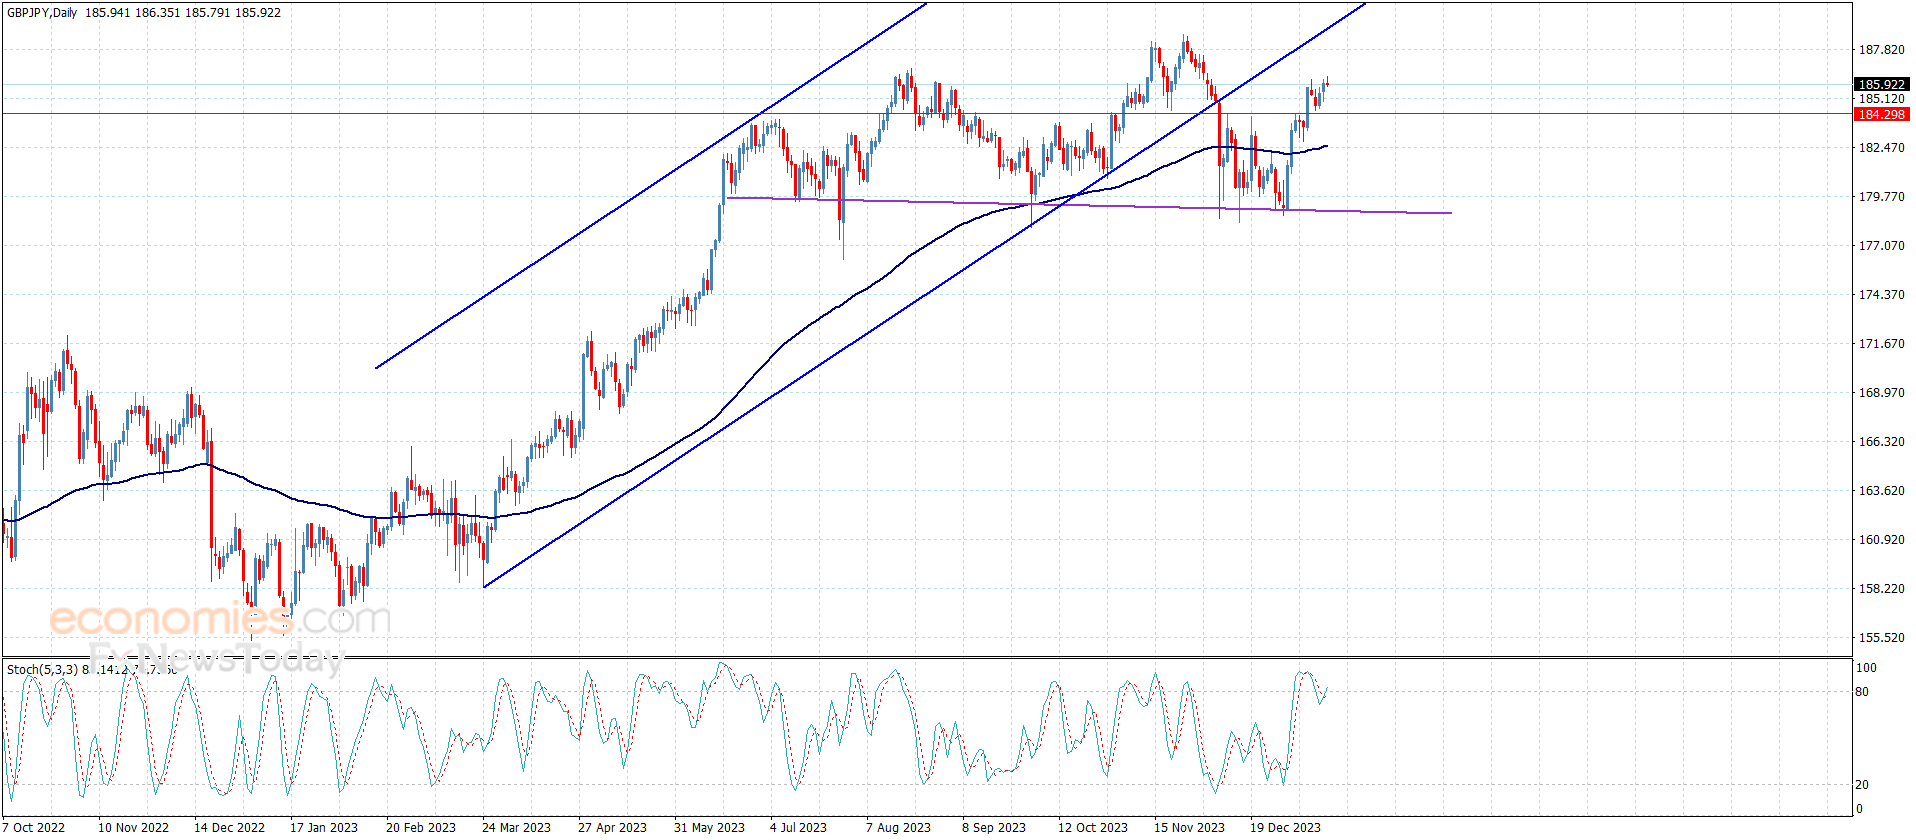Select the lower blue channel trendline

coord(925,295)
